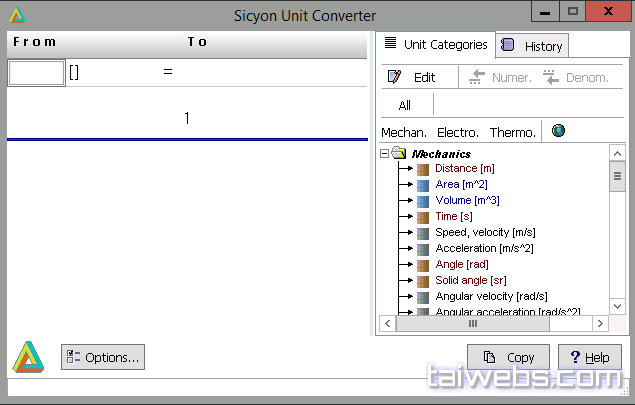Click the Time [s] unit icon

pyautogui.click(x=423, y=217)
